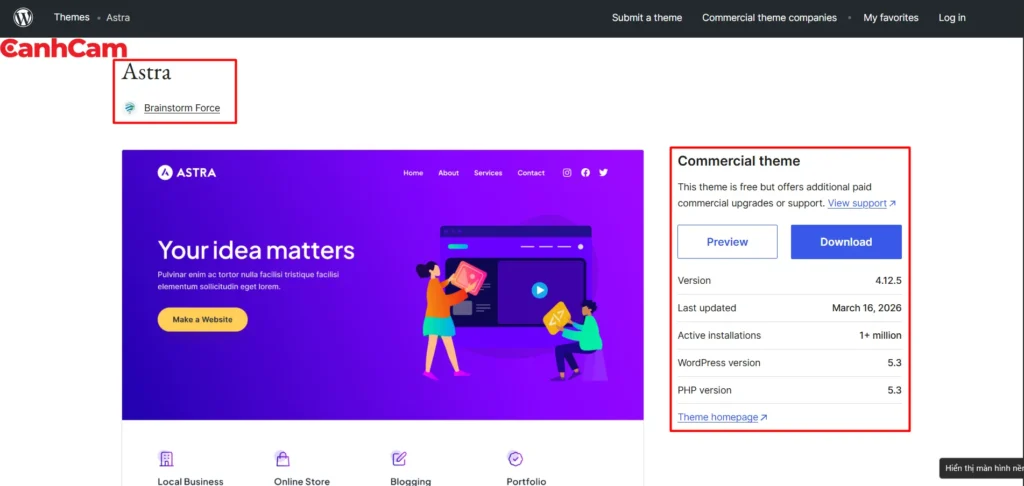
Task: Open the View support link
Action: coord(861,203)
